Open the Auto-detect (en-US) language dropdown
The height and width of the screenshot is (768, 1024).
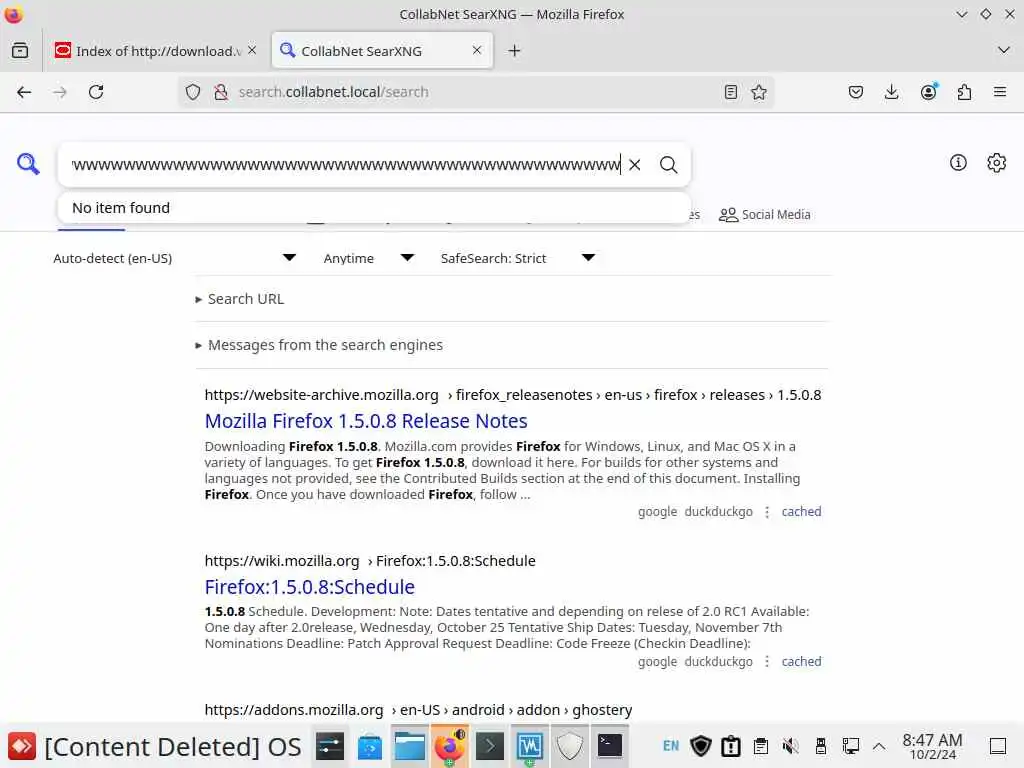175,258
